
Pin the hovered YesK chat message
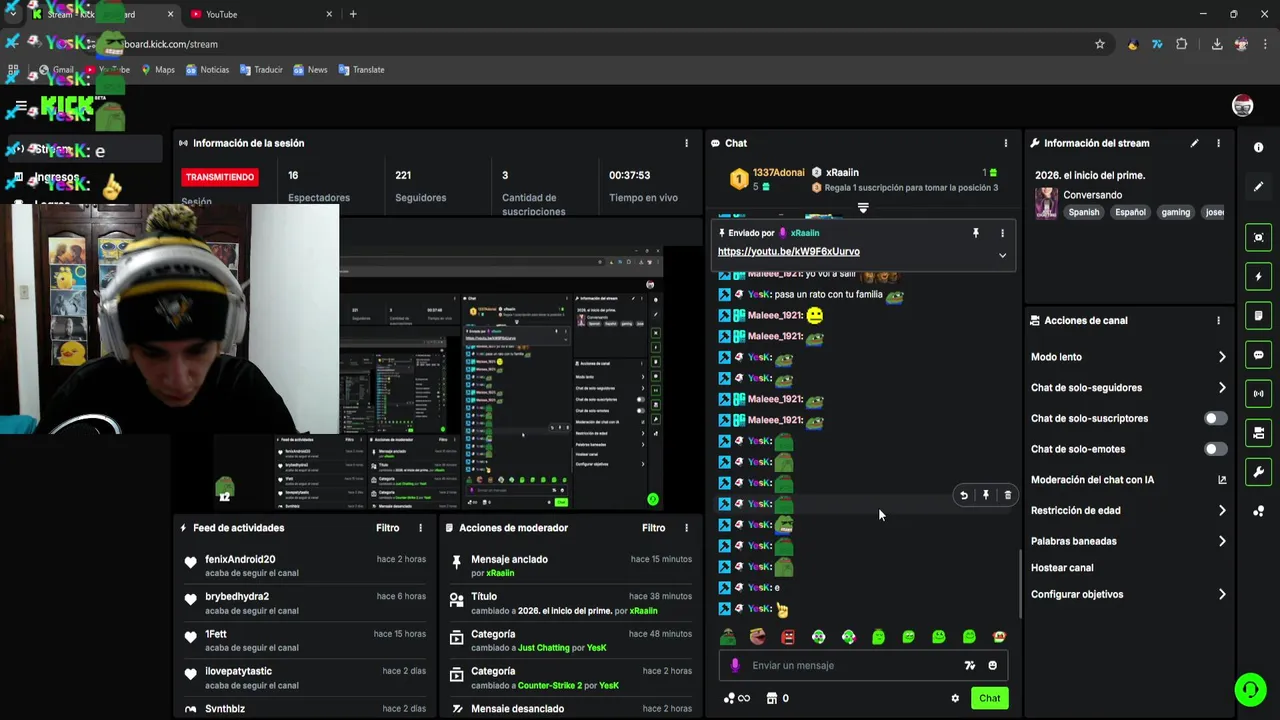click(986, 495)
